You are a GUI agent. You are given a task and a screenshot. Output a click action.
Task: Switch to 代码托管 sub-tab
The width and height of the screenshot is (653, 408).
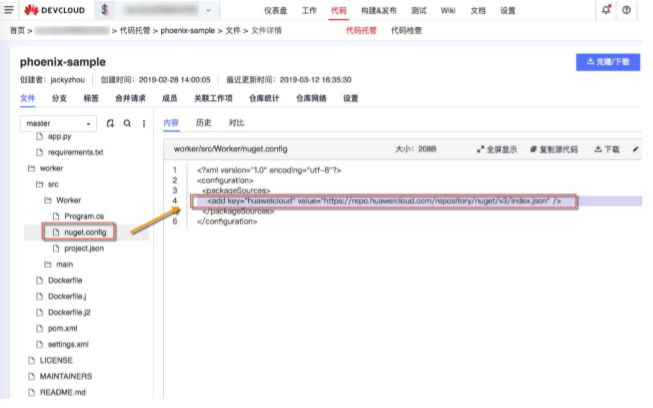click(361, 30)
